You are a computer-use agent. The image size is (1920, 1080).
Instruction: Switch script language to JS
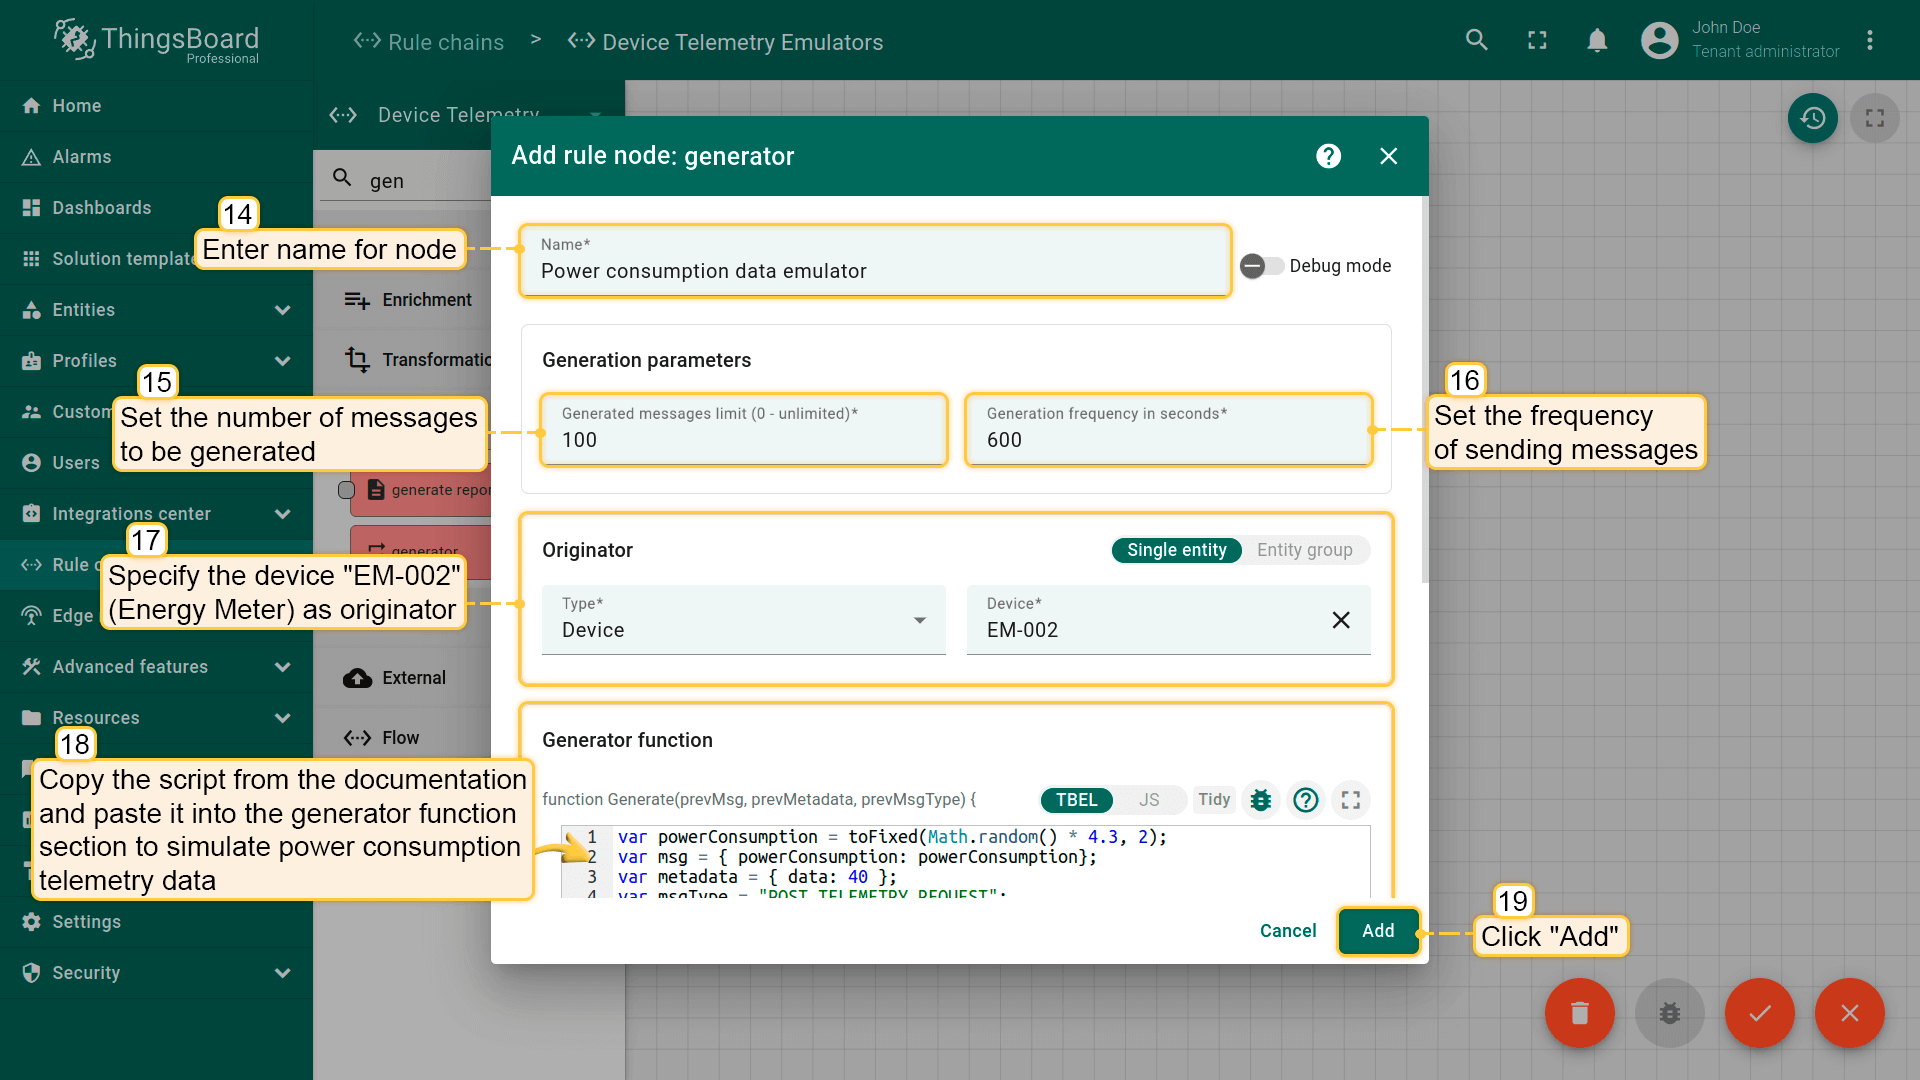coord(1149,800)
